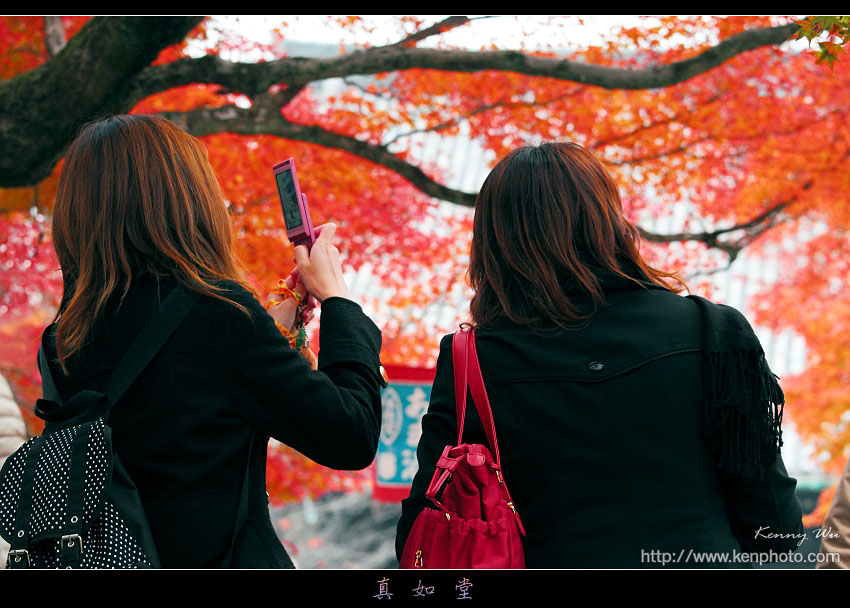
Task: Click the www.kenphoto.com URL text
Action: coord(740,557)
